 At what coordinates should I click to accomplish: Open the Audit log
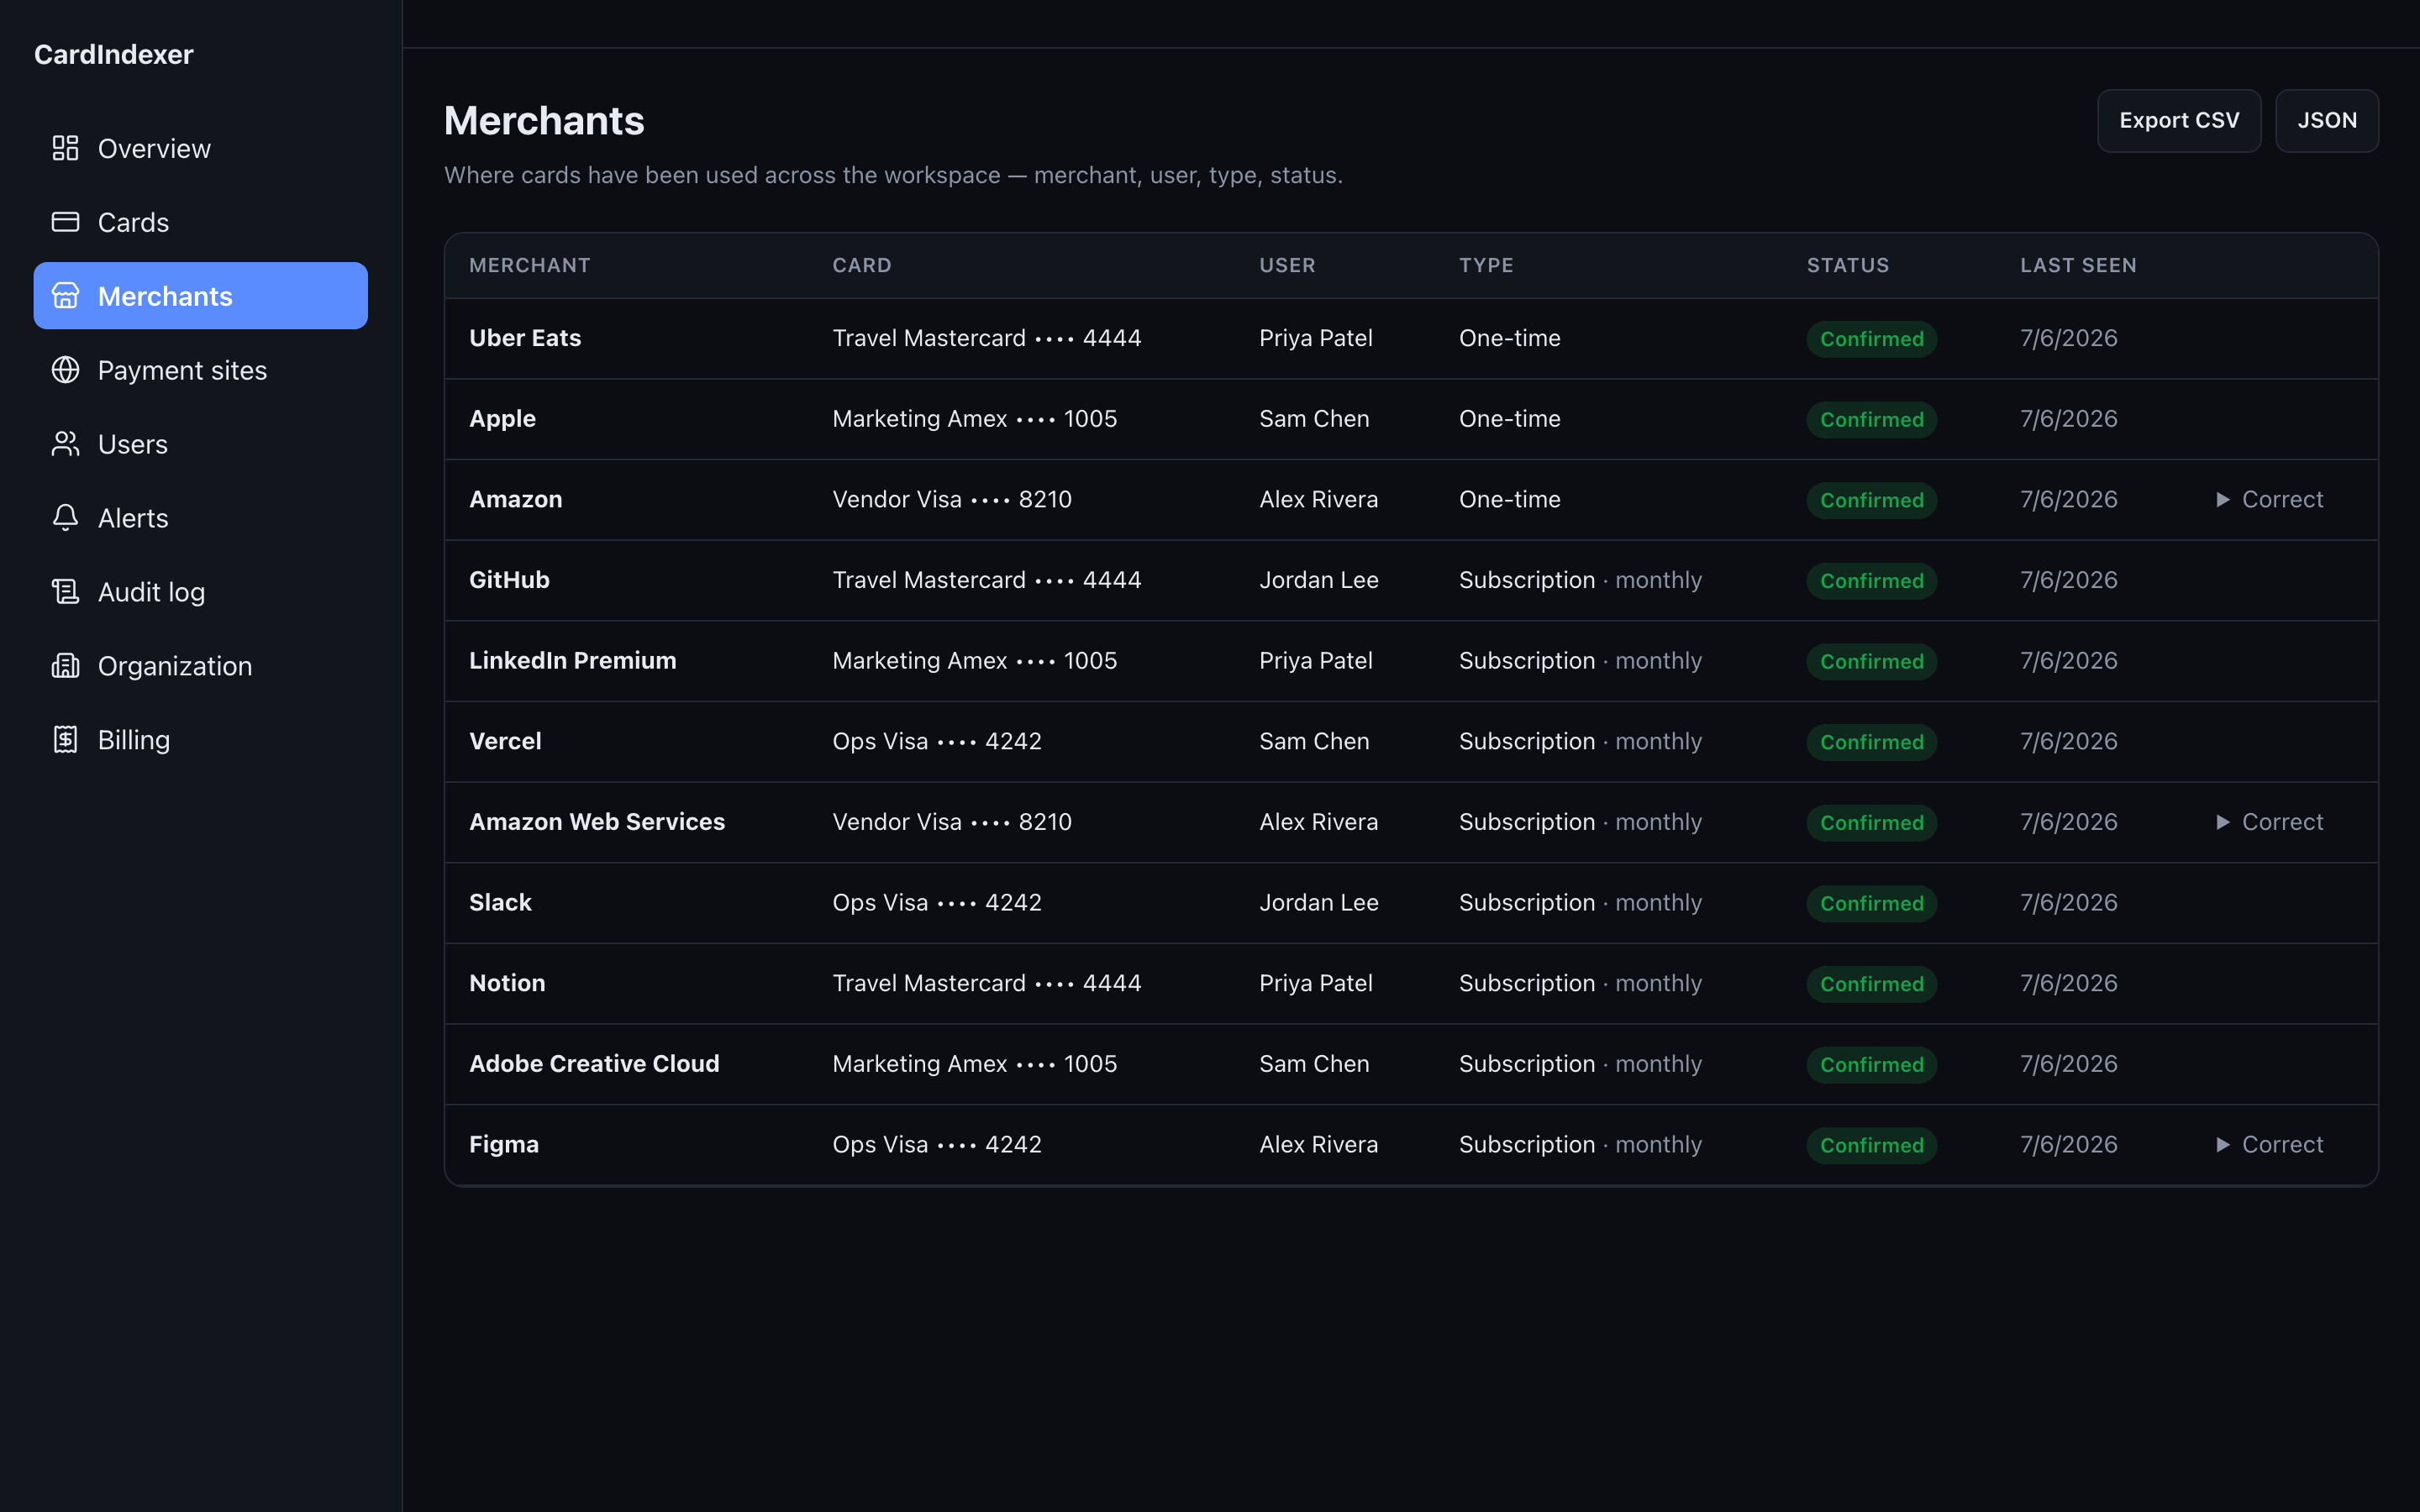tap(200, 592)
